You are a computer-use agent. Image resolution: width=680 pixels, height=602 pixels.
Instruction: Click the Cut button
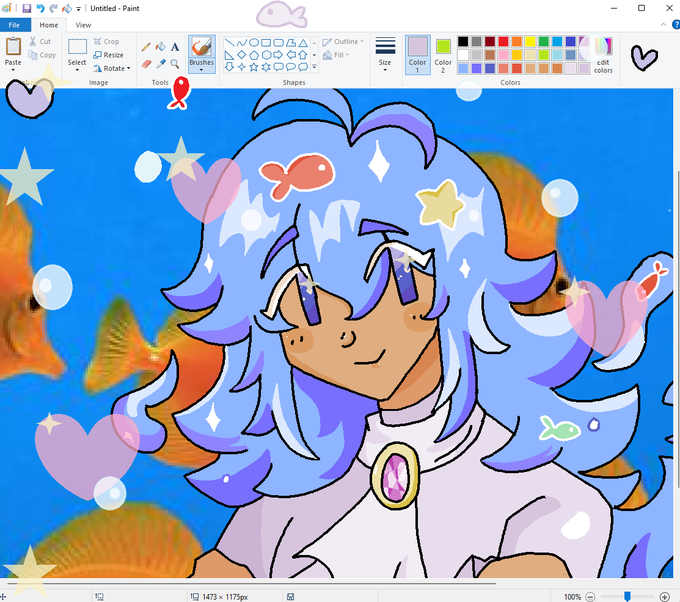[x=40, y=42]
